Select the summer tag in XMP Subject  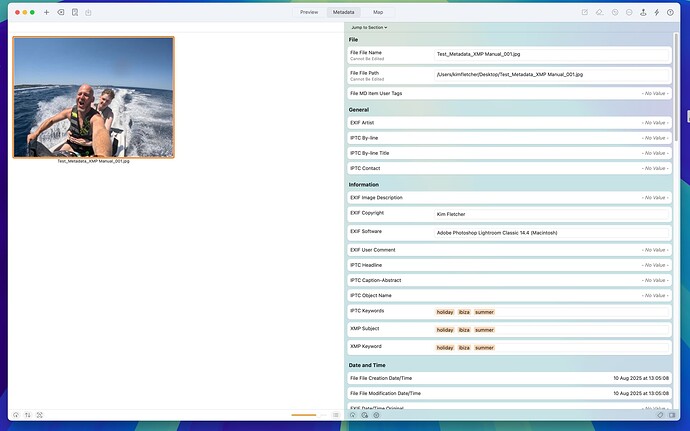pyautogui.click(x=484, y=330)
